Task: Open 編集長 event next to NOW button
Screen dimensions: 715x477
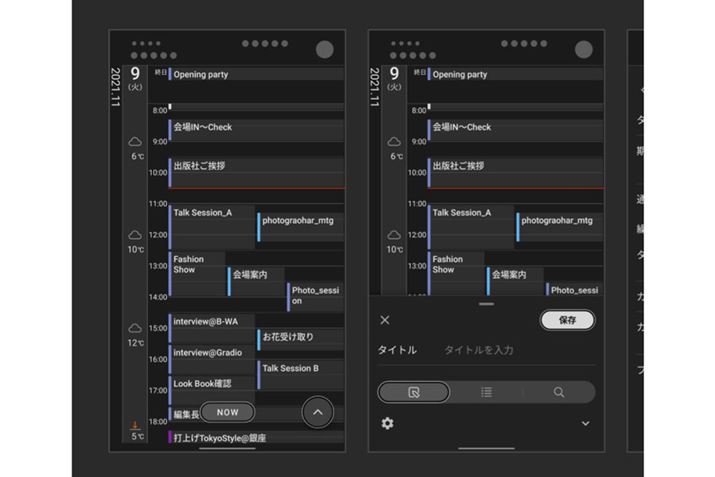Action: pos(184,414)
